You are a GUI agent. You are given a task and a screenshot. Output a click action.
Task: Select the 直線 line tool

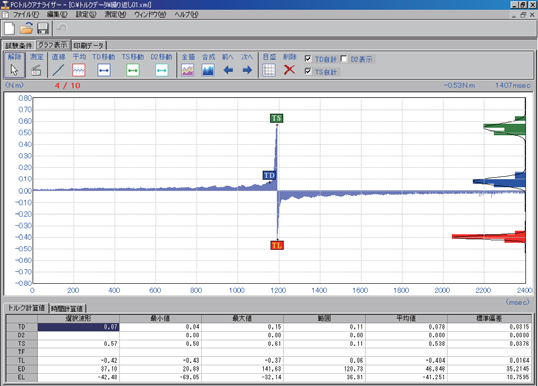(x=58, y=70)
